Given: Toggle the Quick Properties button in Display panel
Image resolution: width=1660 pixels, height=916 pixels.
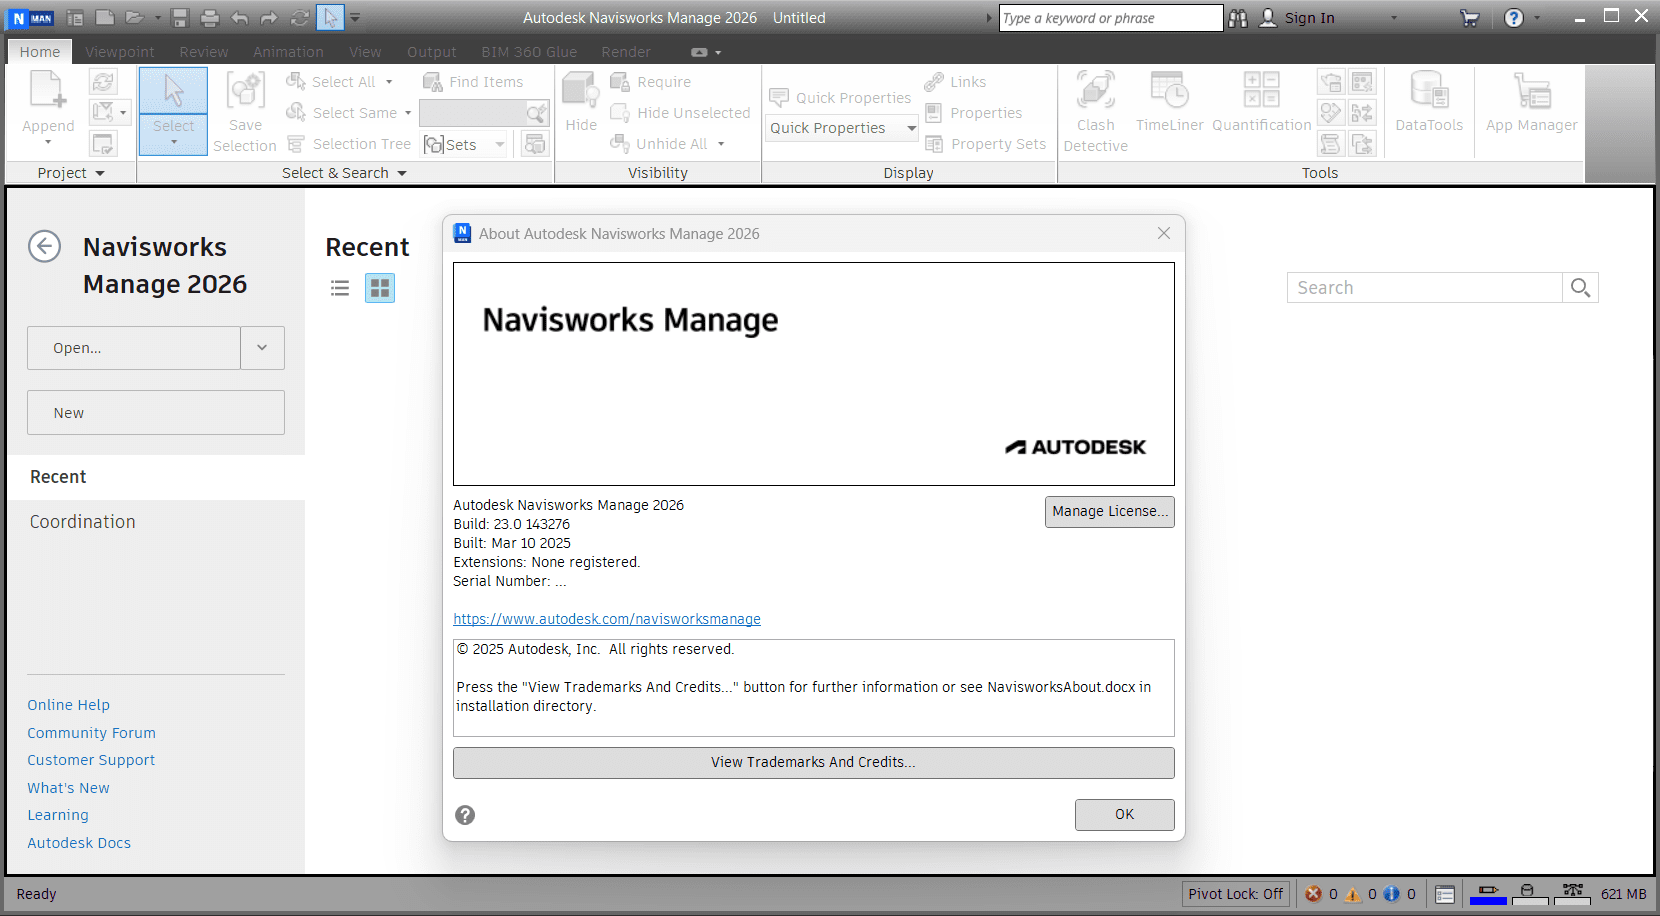Looking at the screenshot, I should click(840, 98).
